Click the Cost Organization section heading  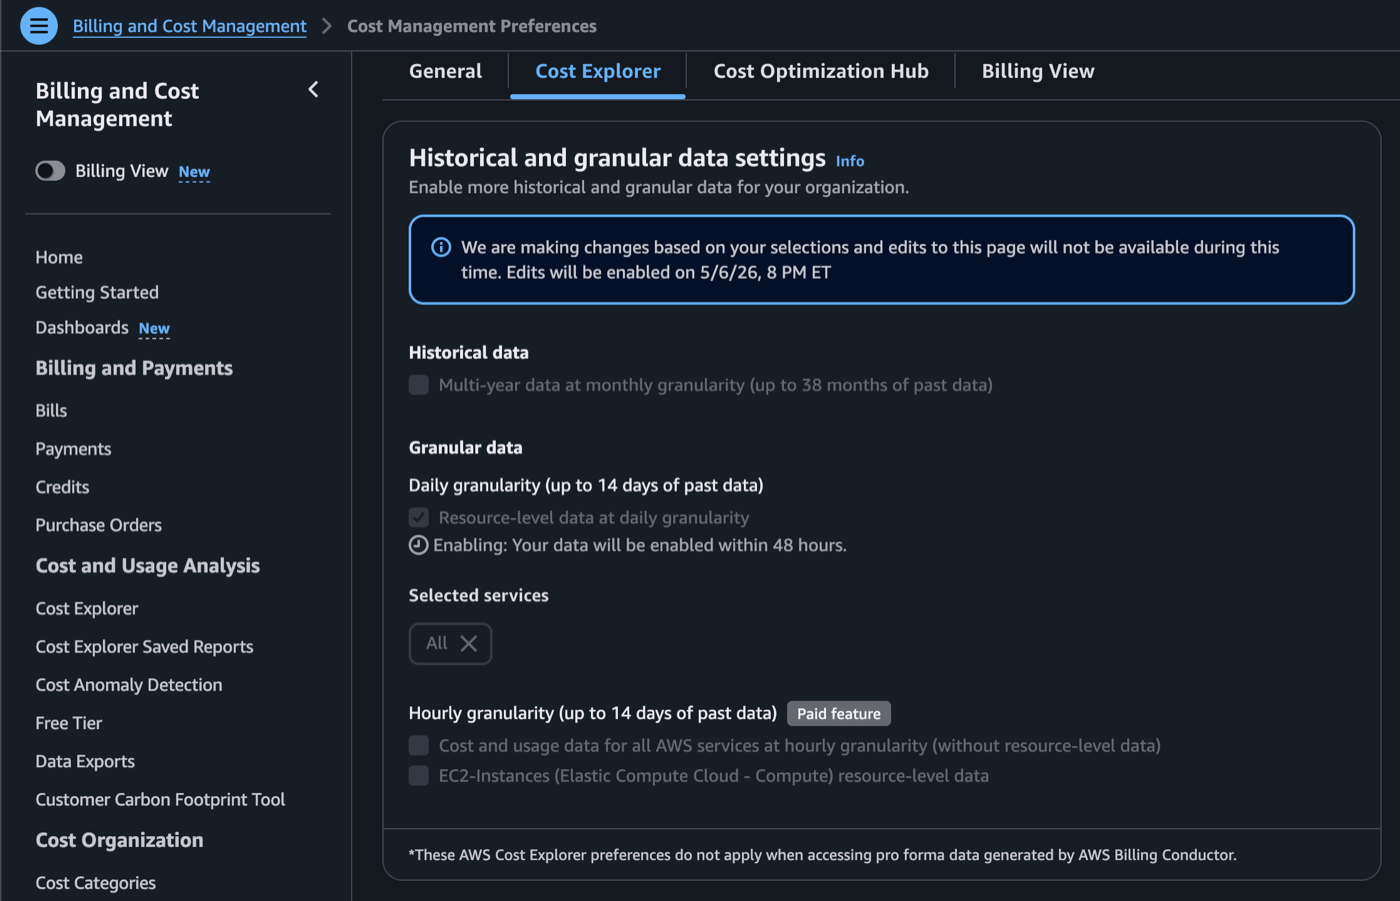point(119,841)
